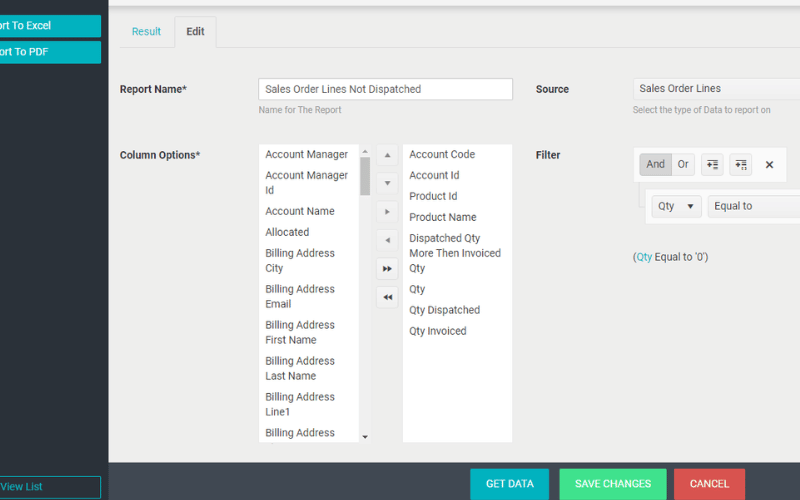
Task: Click the column list scroll up arrow
Action: point(365,152)
